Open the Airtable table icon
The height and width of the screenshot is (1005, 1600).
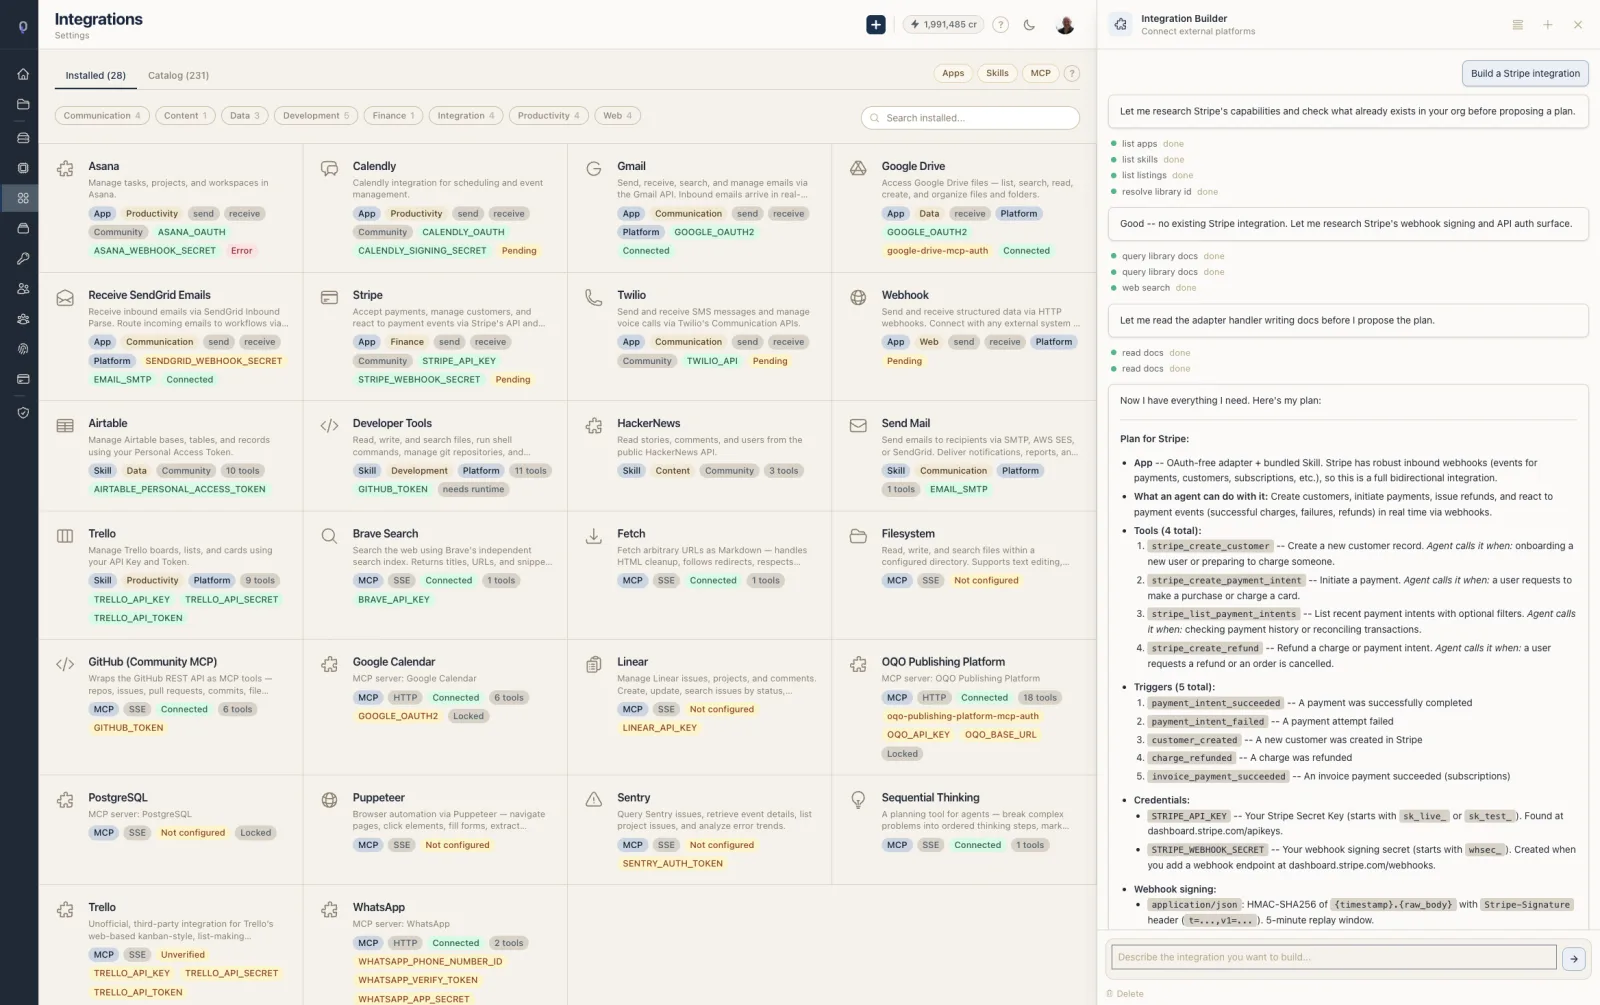click(65, 426)
